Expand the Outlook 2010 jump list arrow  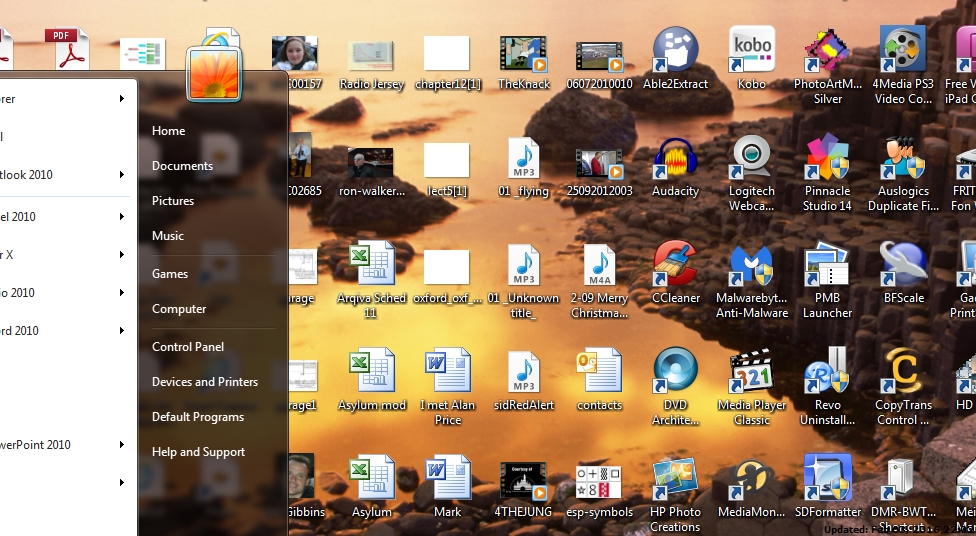[122, 175]
